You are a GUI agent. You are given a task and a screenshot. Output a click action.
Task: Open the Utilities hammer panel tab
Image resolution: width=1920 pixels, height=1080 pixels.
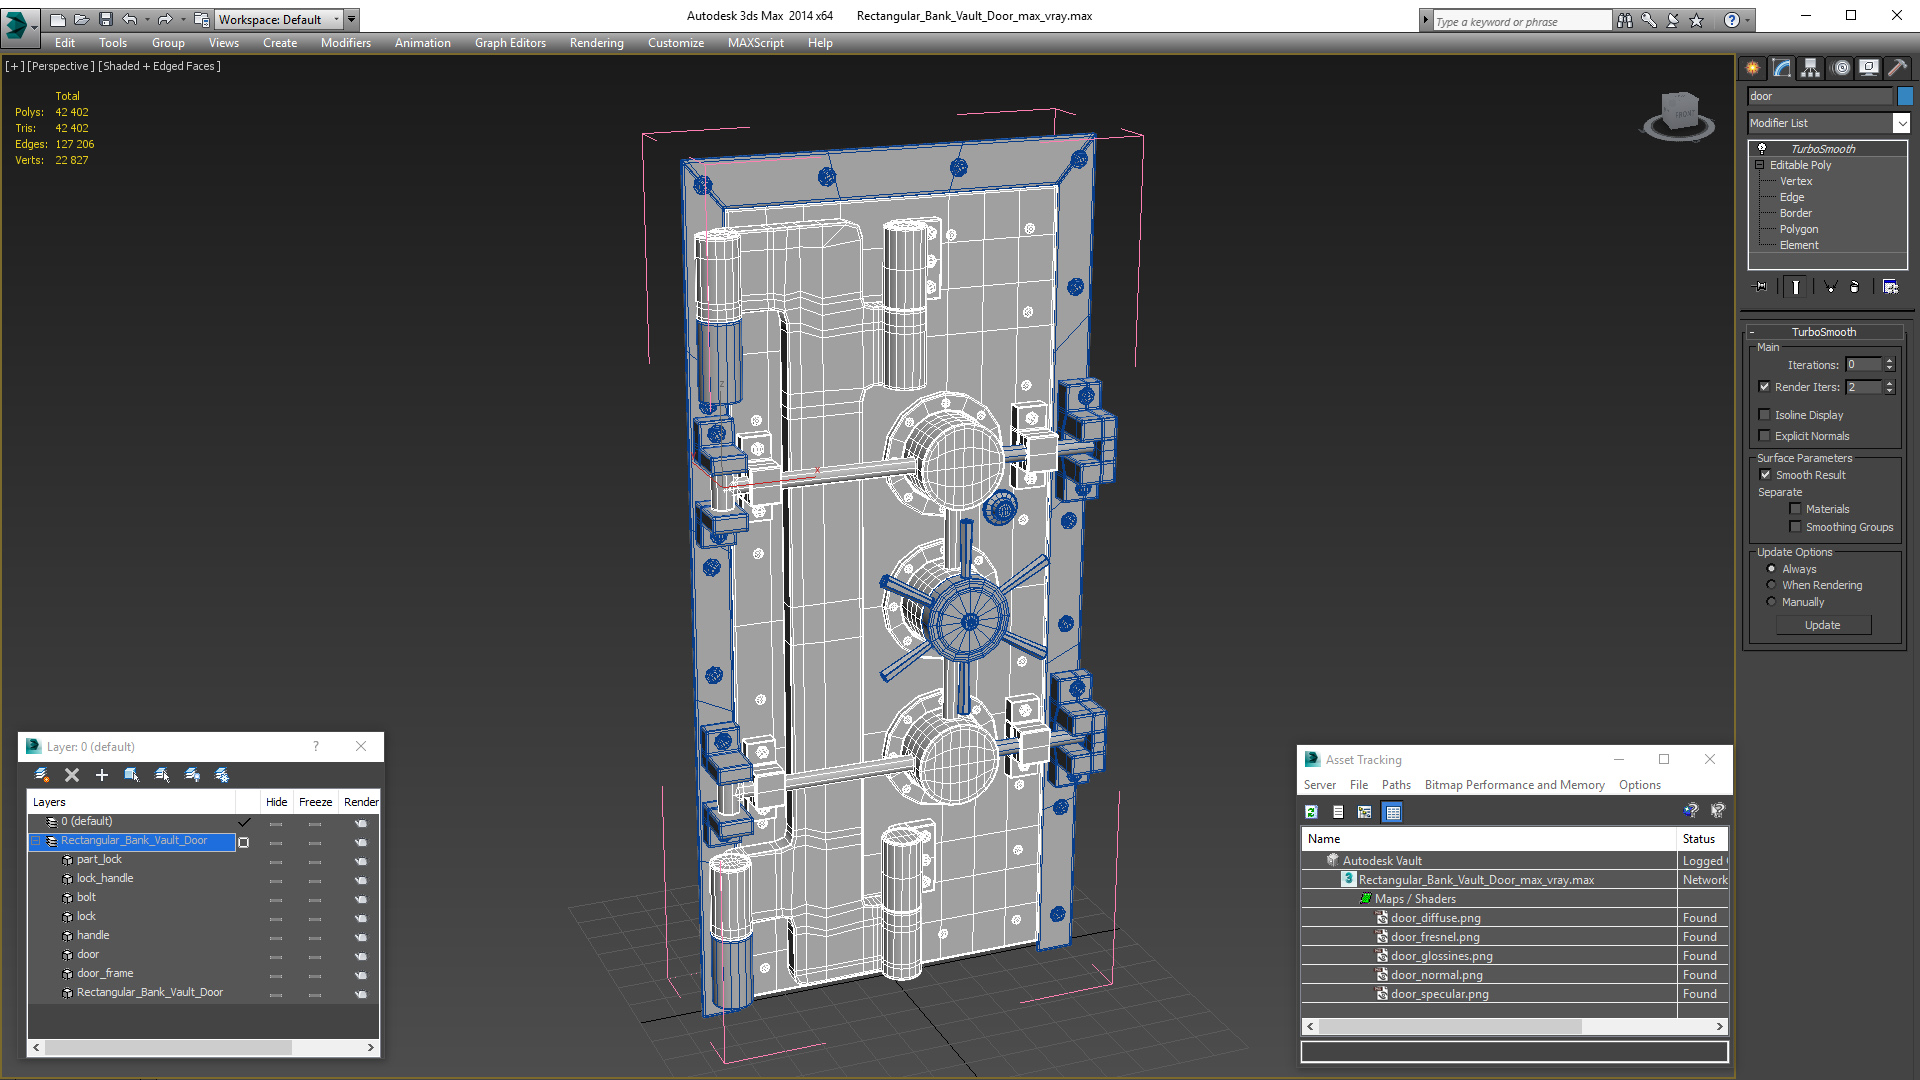click(x=1897, y=68)
